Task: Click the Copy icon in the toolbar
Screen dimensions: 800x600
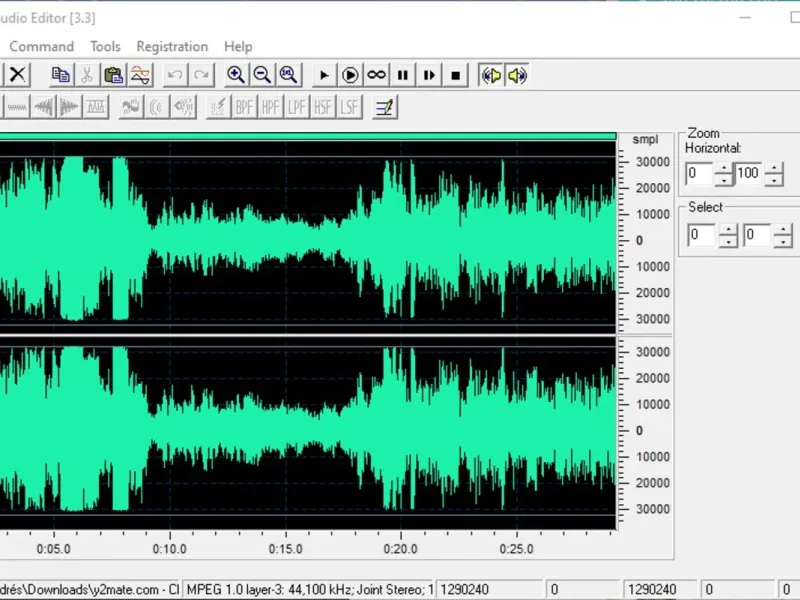Action: click(61, 75)
